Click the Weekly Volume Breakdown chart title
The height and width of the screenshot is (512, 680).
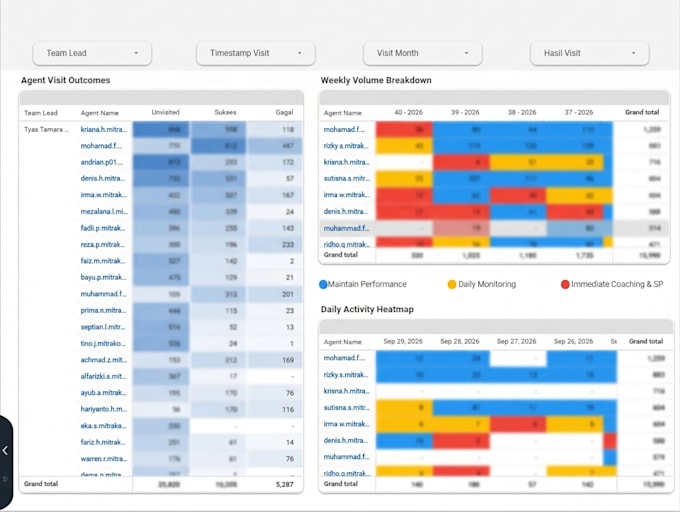tap(376, 80)
